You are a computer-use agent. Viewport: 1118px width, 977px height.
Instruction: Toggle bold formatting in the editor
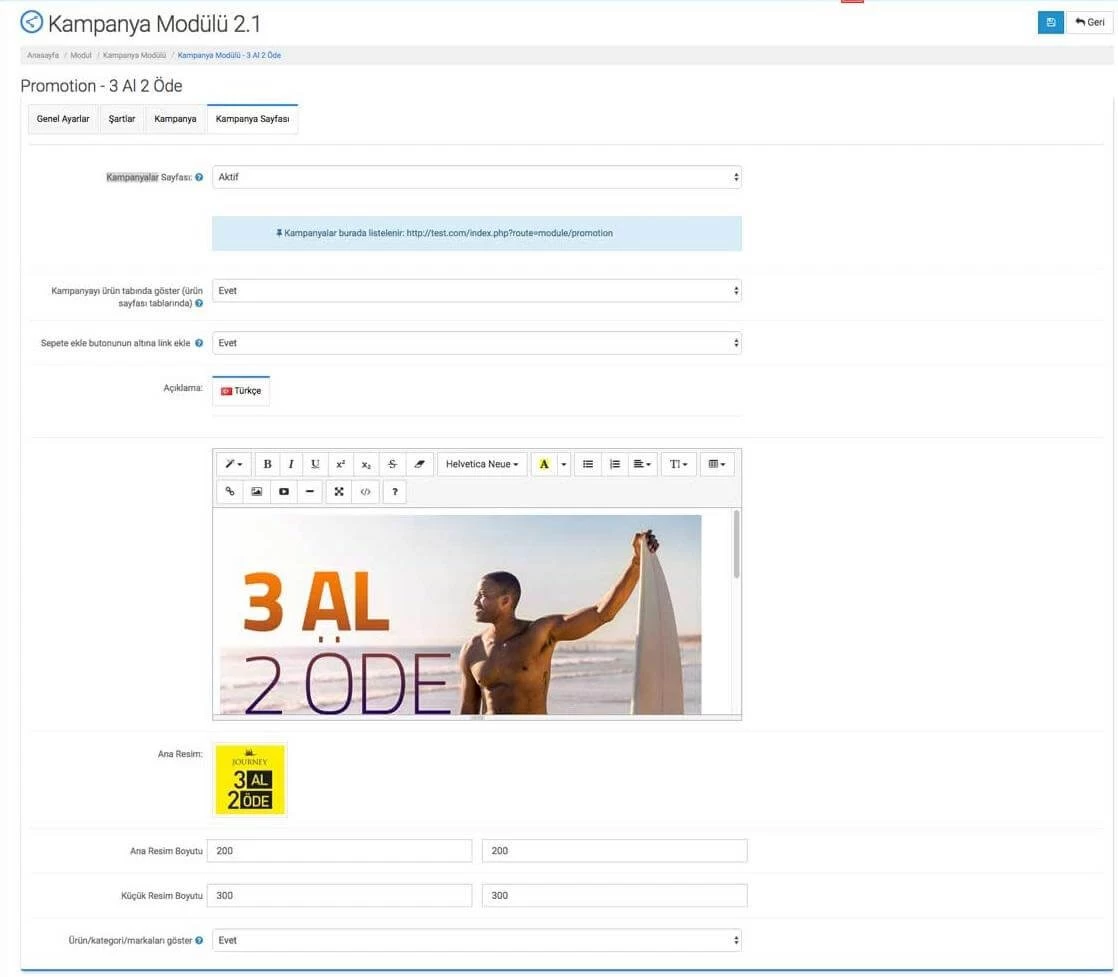tap(267, 464)
